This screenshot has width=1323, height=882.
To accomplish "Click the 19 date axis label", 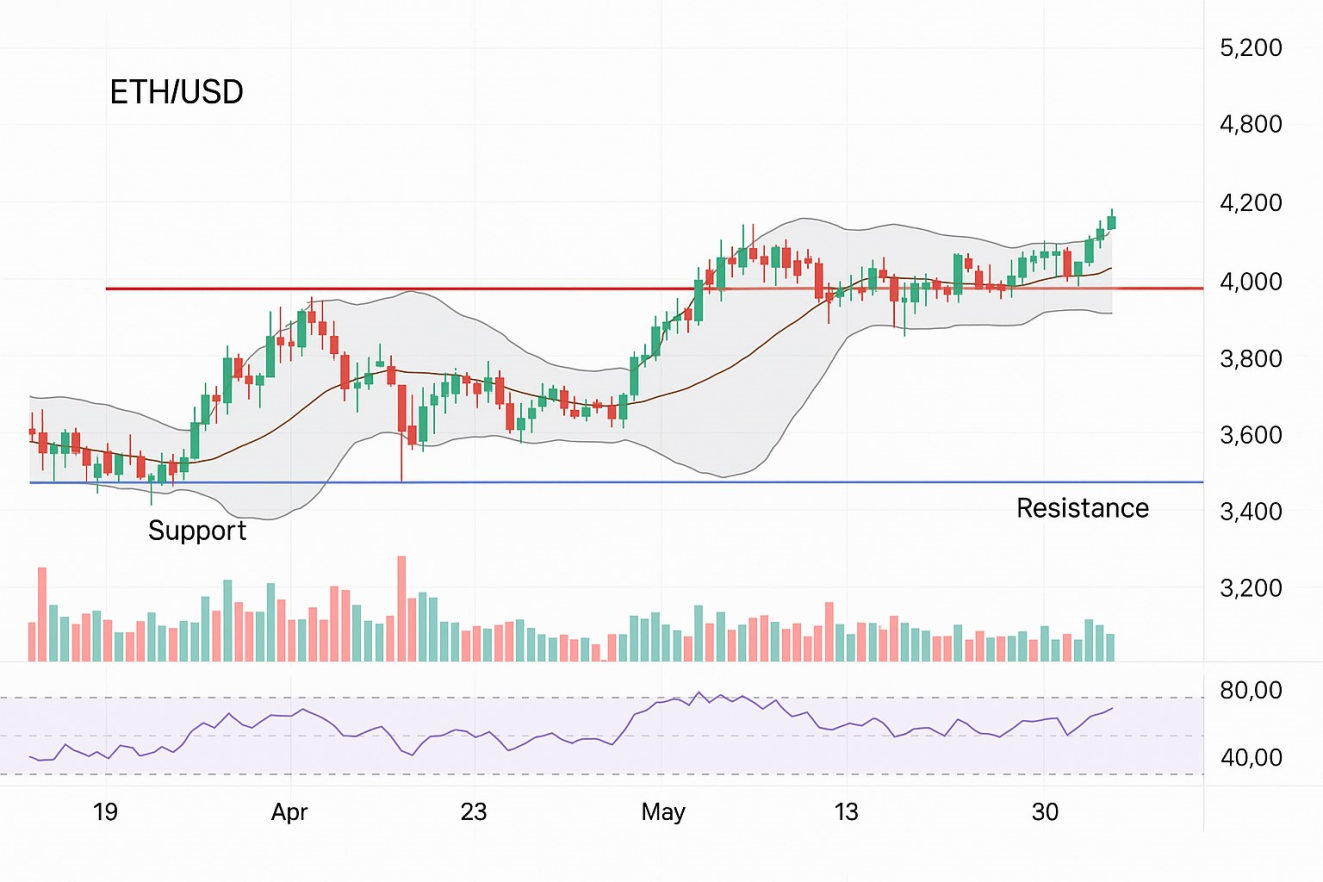I will point(105,812).
